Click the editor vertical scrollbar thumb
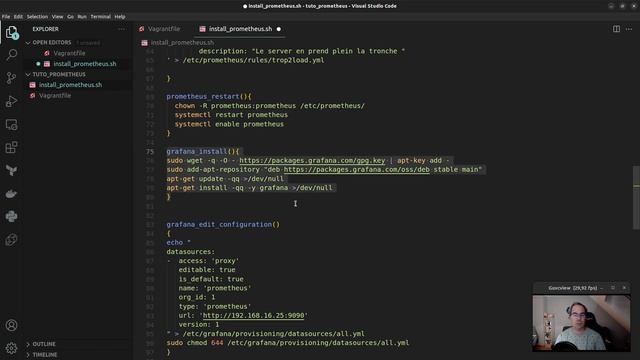 point(636,198)
